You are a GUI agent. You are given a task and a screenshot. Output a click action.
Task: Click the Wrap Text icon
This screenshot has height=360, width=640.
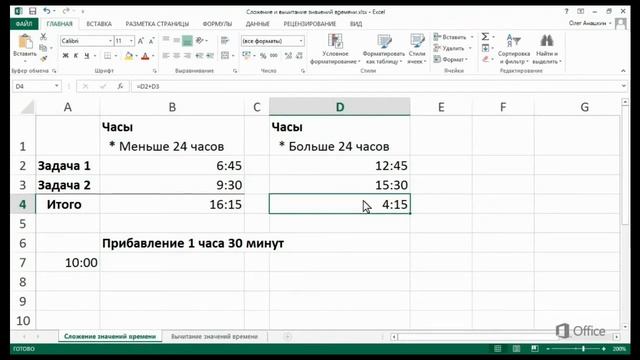coord(224,40)
